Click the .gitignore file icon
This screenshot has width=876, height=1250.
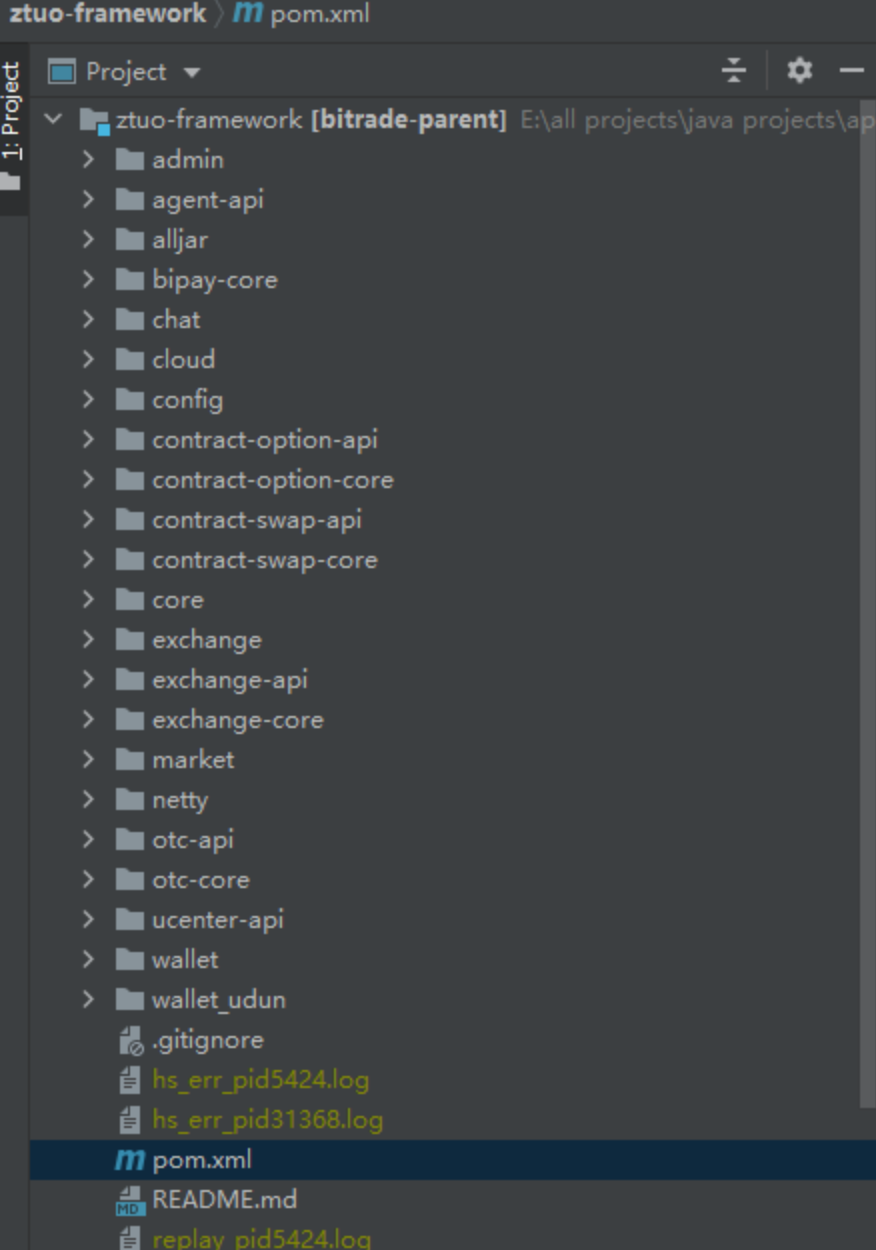click(130, 1040)
